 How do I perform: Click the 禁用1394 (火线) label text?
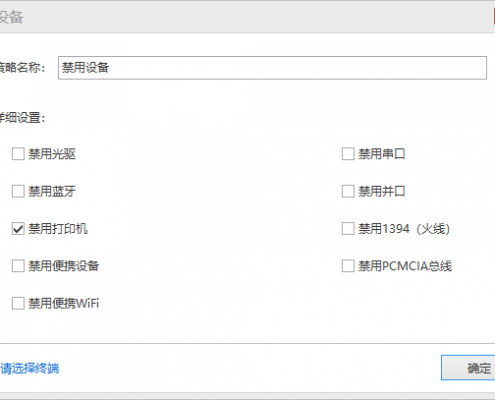pos(404,229)
